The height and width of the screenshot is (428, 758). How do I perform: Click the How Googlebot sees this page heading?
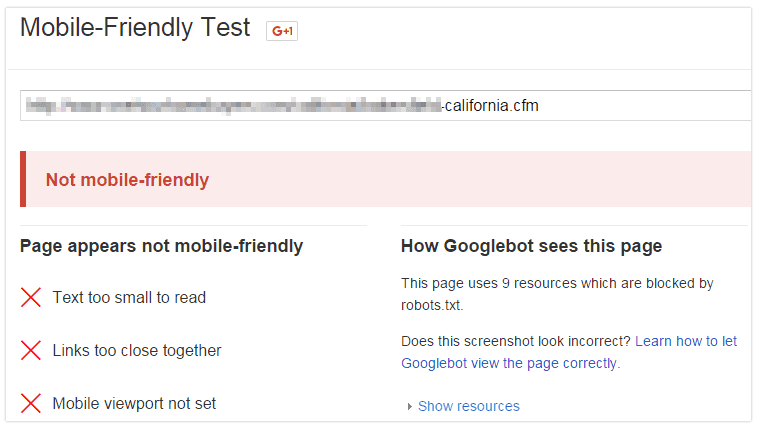click(531, 246)
